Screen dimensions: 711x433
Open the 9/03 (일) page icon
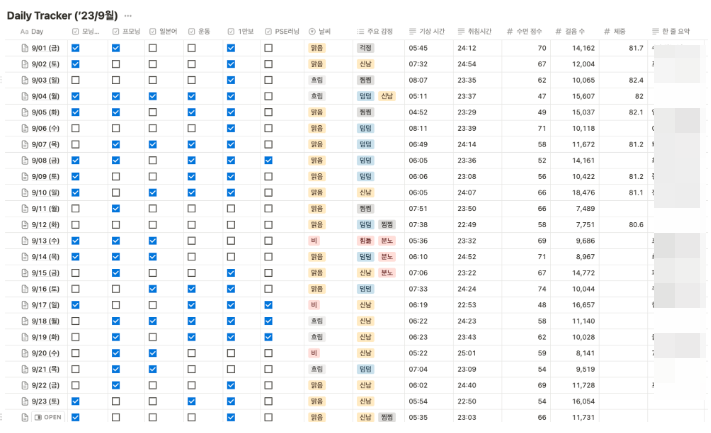tap(25, 80)
